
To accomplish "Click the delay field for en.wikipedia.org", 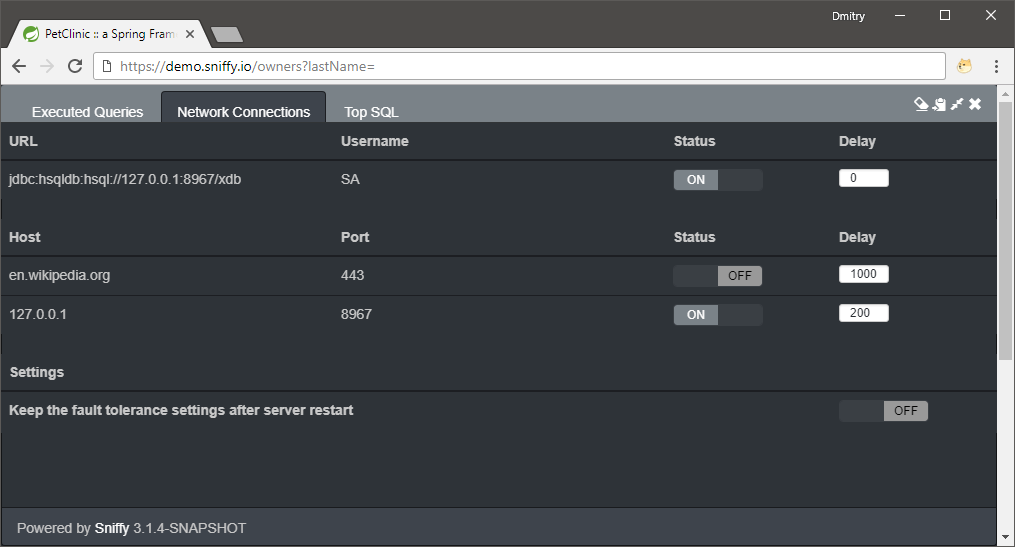I will click(x=863, y=275).
